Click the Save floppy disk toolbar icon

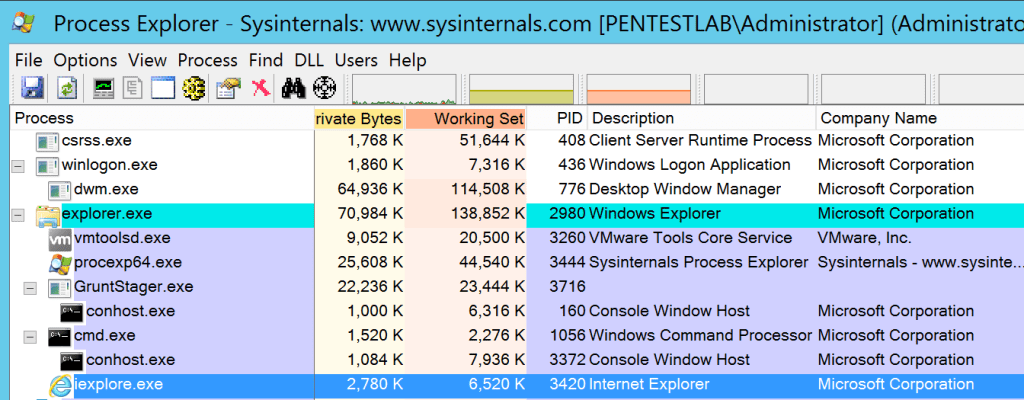point(31,89)
